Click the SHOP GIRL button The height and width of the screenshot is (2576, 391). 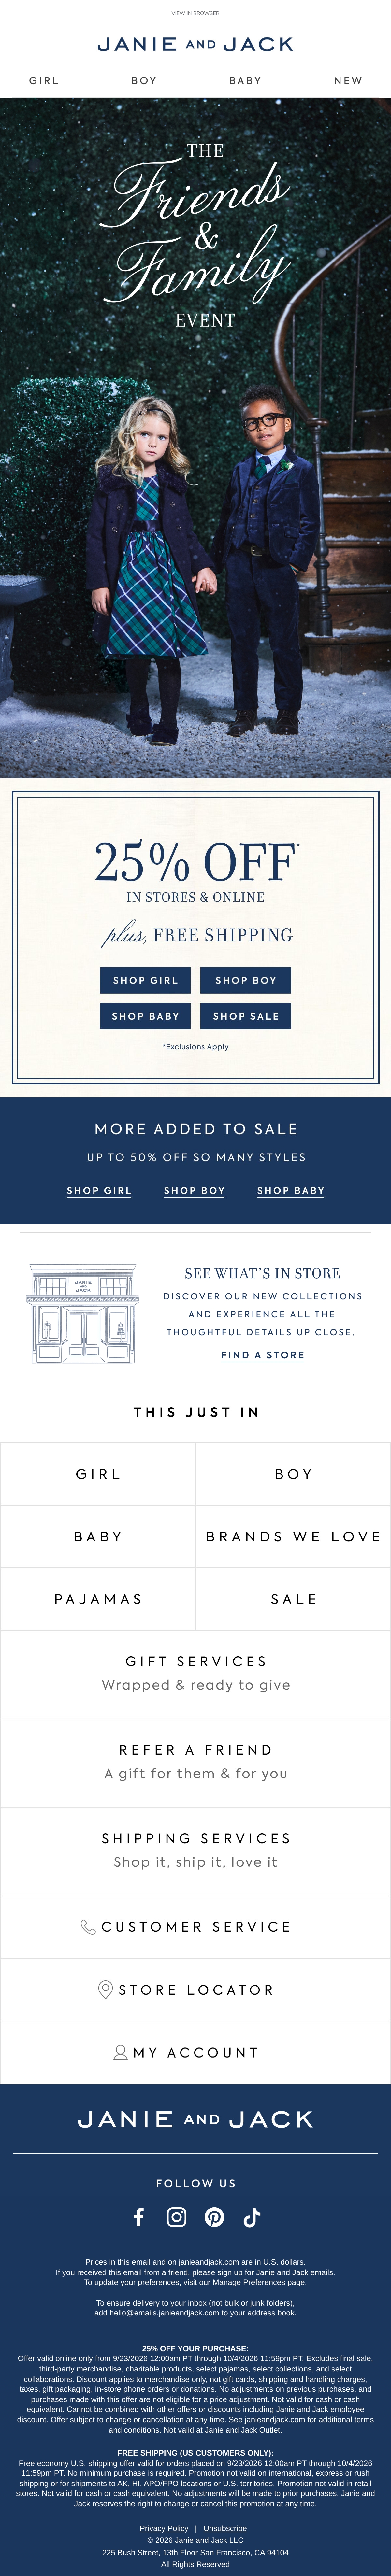(x=145, y=980)
